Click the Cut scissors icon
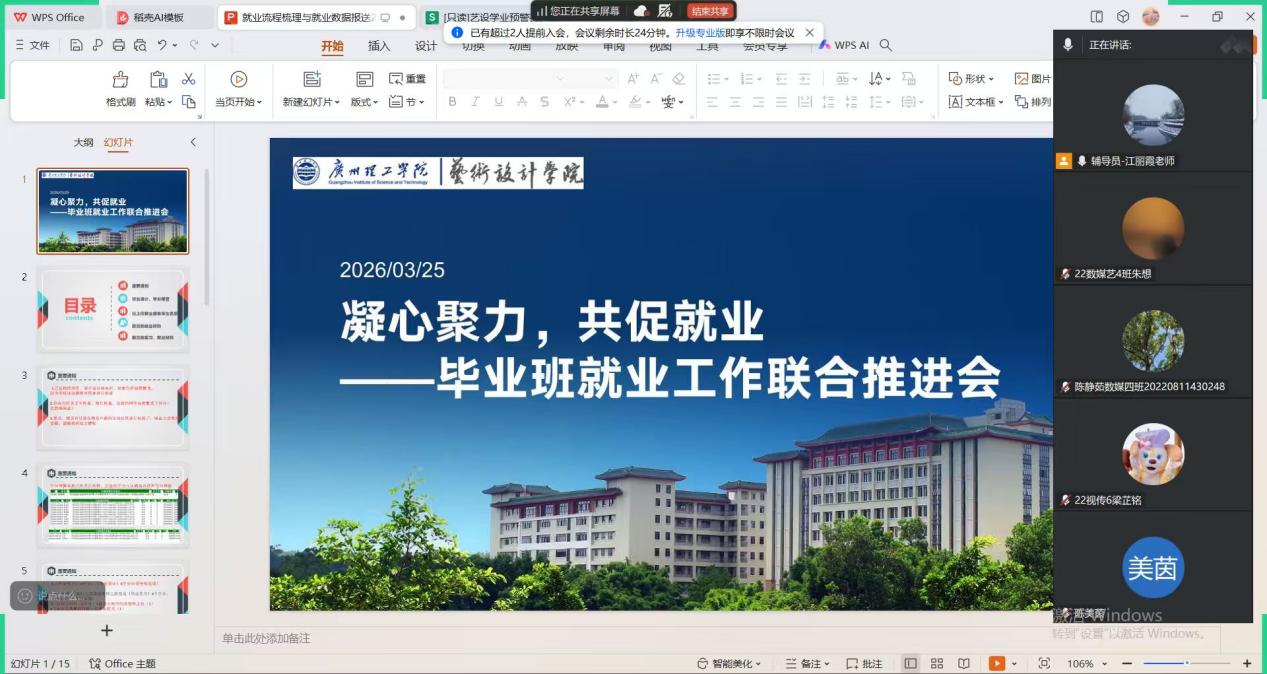The height and width of the screenshot is (674, 1267). (188, 80)
